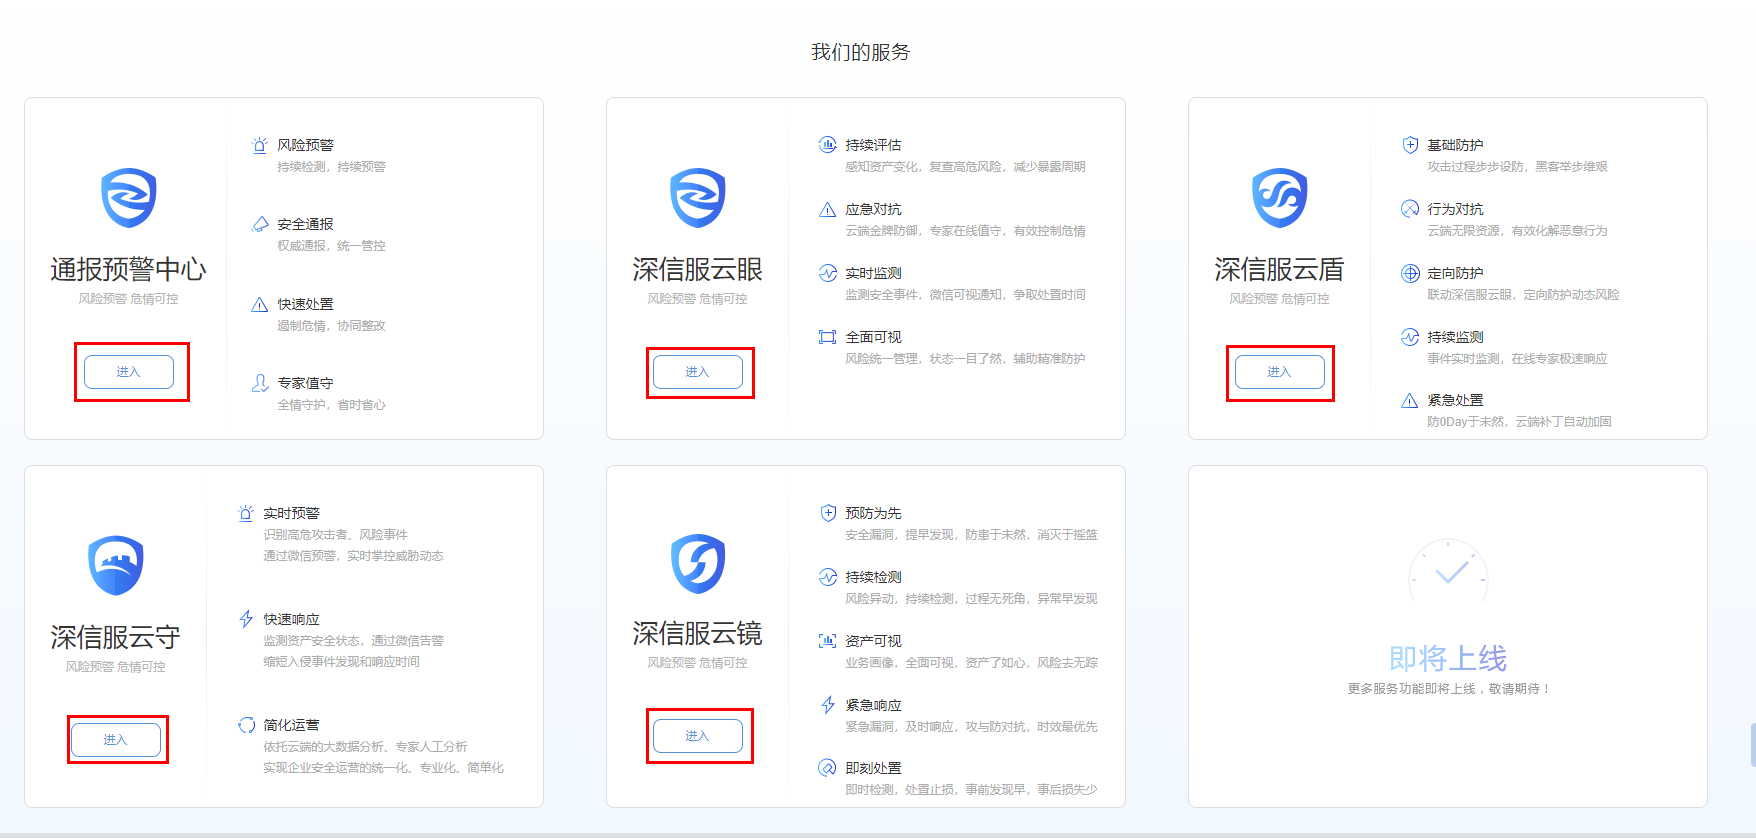The height and width of the screenshot is (838, 1756).
Task: Click text 缩短入侵事件发现和响应时间
Action: (x=341, y=662)
